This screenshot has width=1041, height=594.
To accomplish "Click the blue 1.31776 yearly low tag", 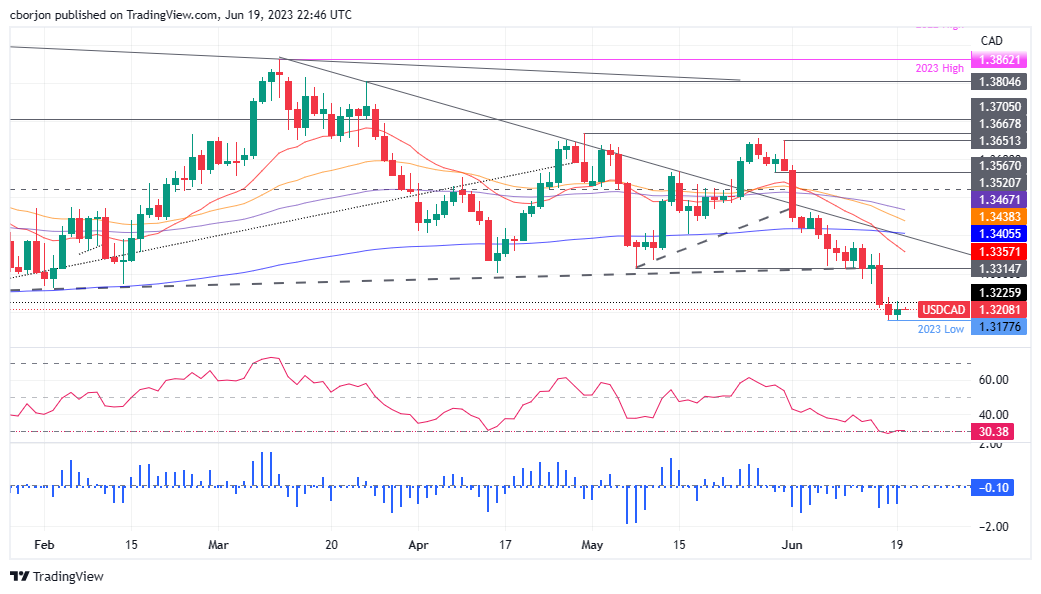I will click(x=998, y=326).
